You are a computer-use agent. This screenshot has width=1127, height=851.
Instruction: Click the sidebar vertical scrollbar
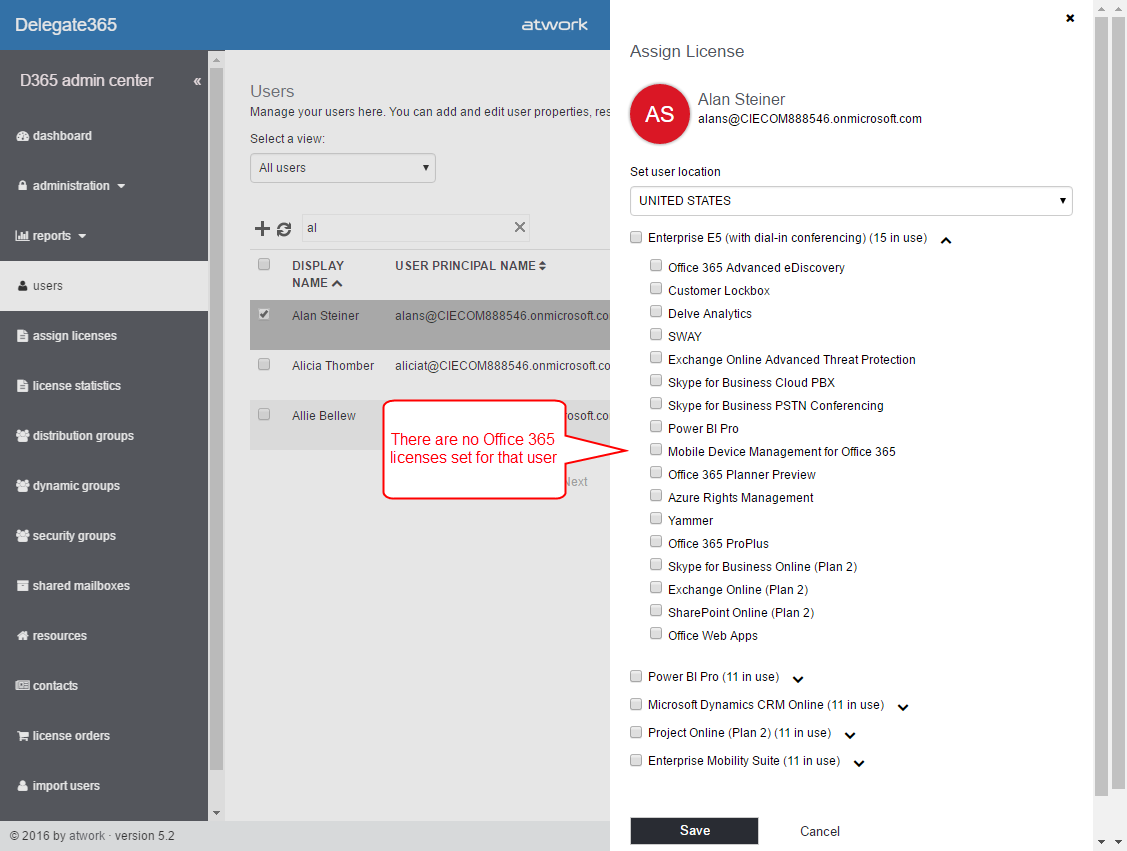pos(216,419)
